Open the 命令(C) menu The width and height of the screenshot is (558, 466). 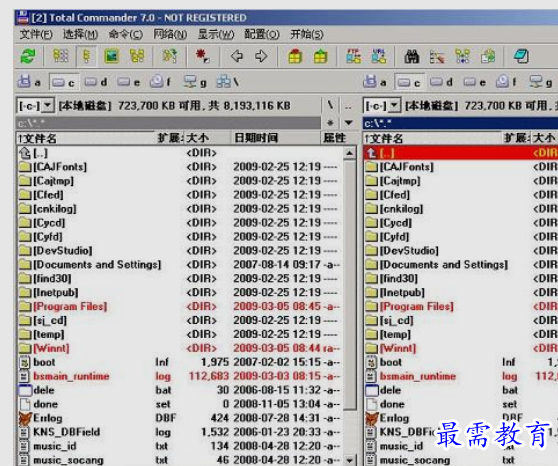(126, 35)
